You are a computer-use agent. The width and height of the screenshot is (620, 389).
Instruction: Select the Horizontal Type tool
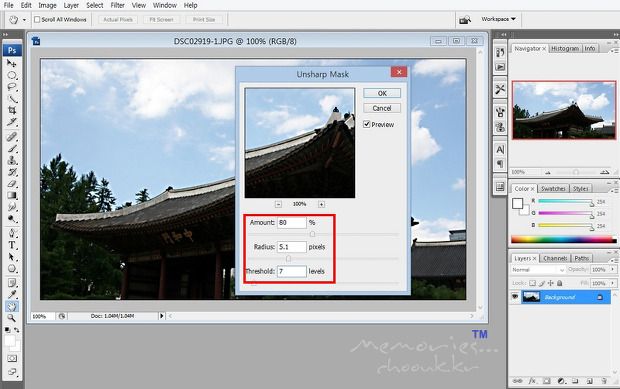pos(12,245)
